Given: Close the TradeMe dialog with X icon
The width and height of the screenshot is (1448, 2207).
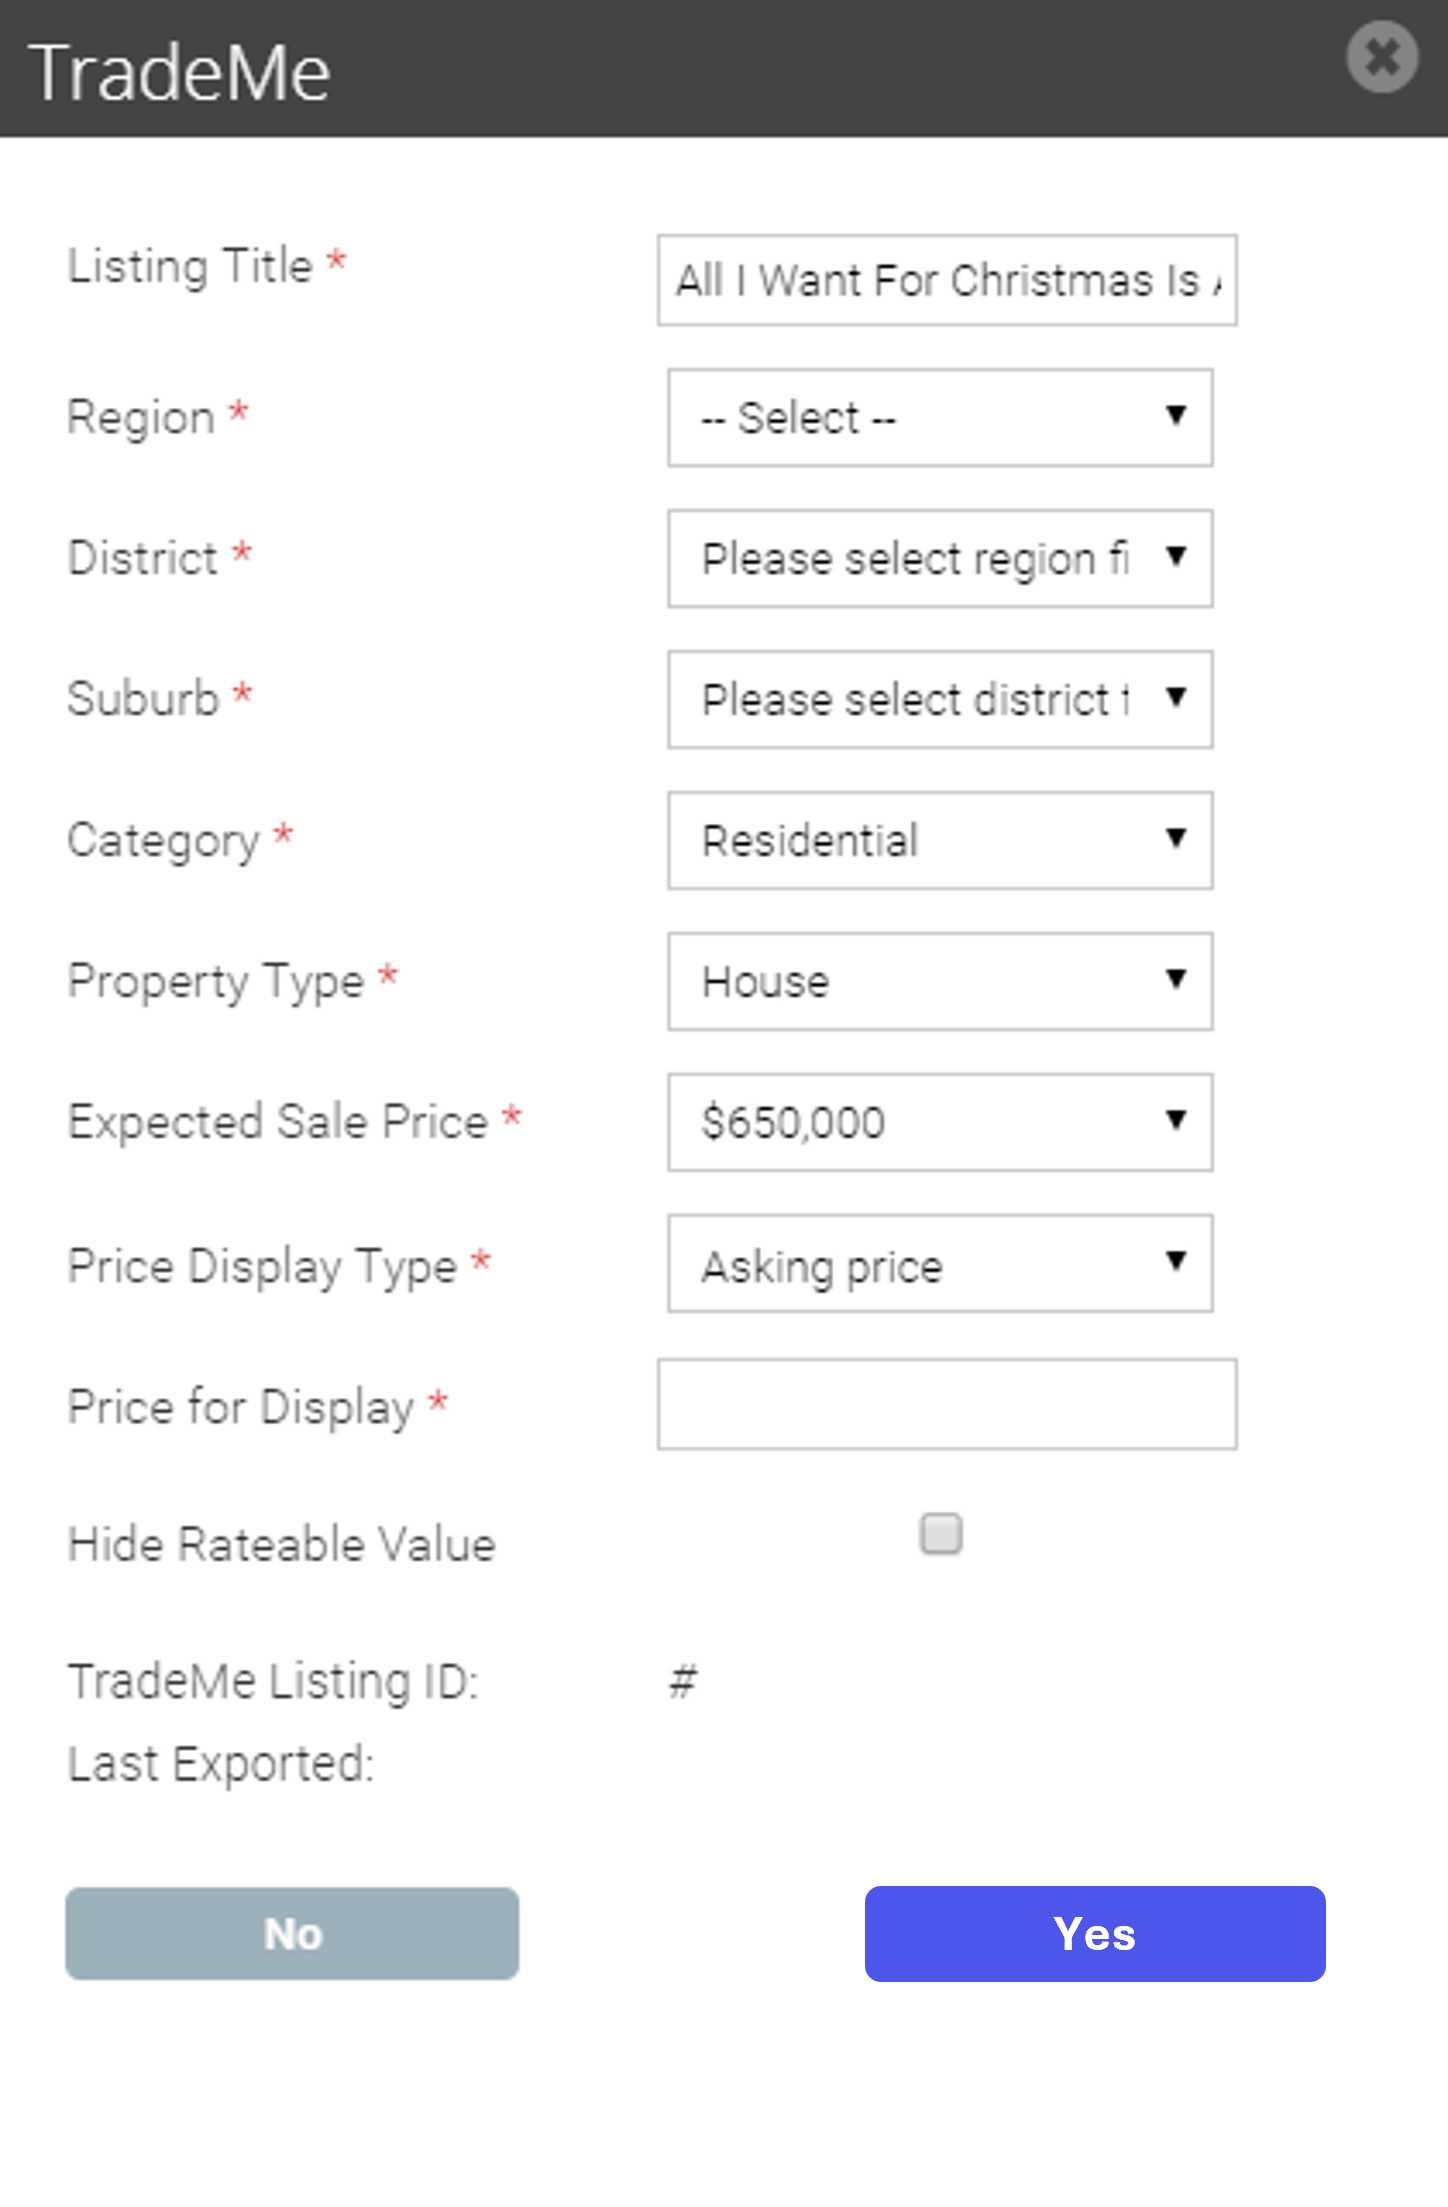Looking at the screenshot, I should [1382, 57].
